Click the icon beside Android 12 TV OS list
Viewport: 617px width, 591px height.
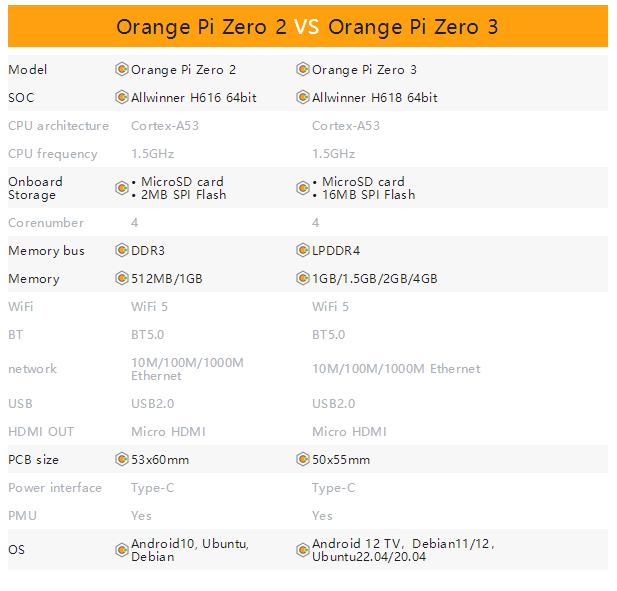tap(303, 550)
